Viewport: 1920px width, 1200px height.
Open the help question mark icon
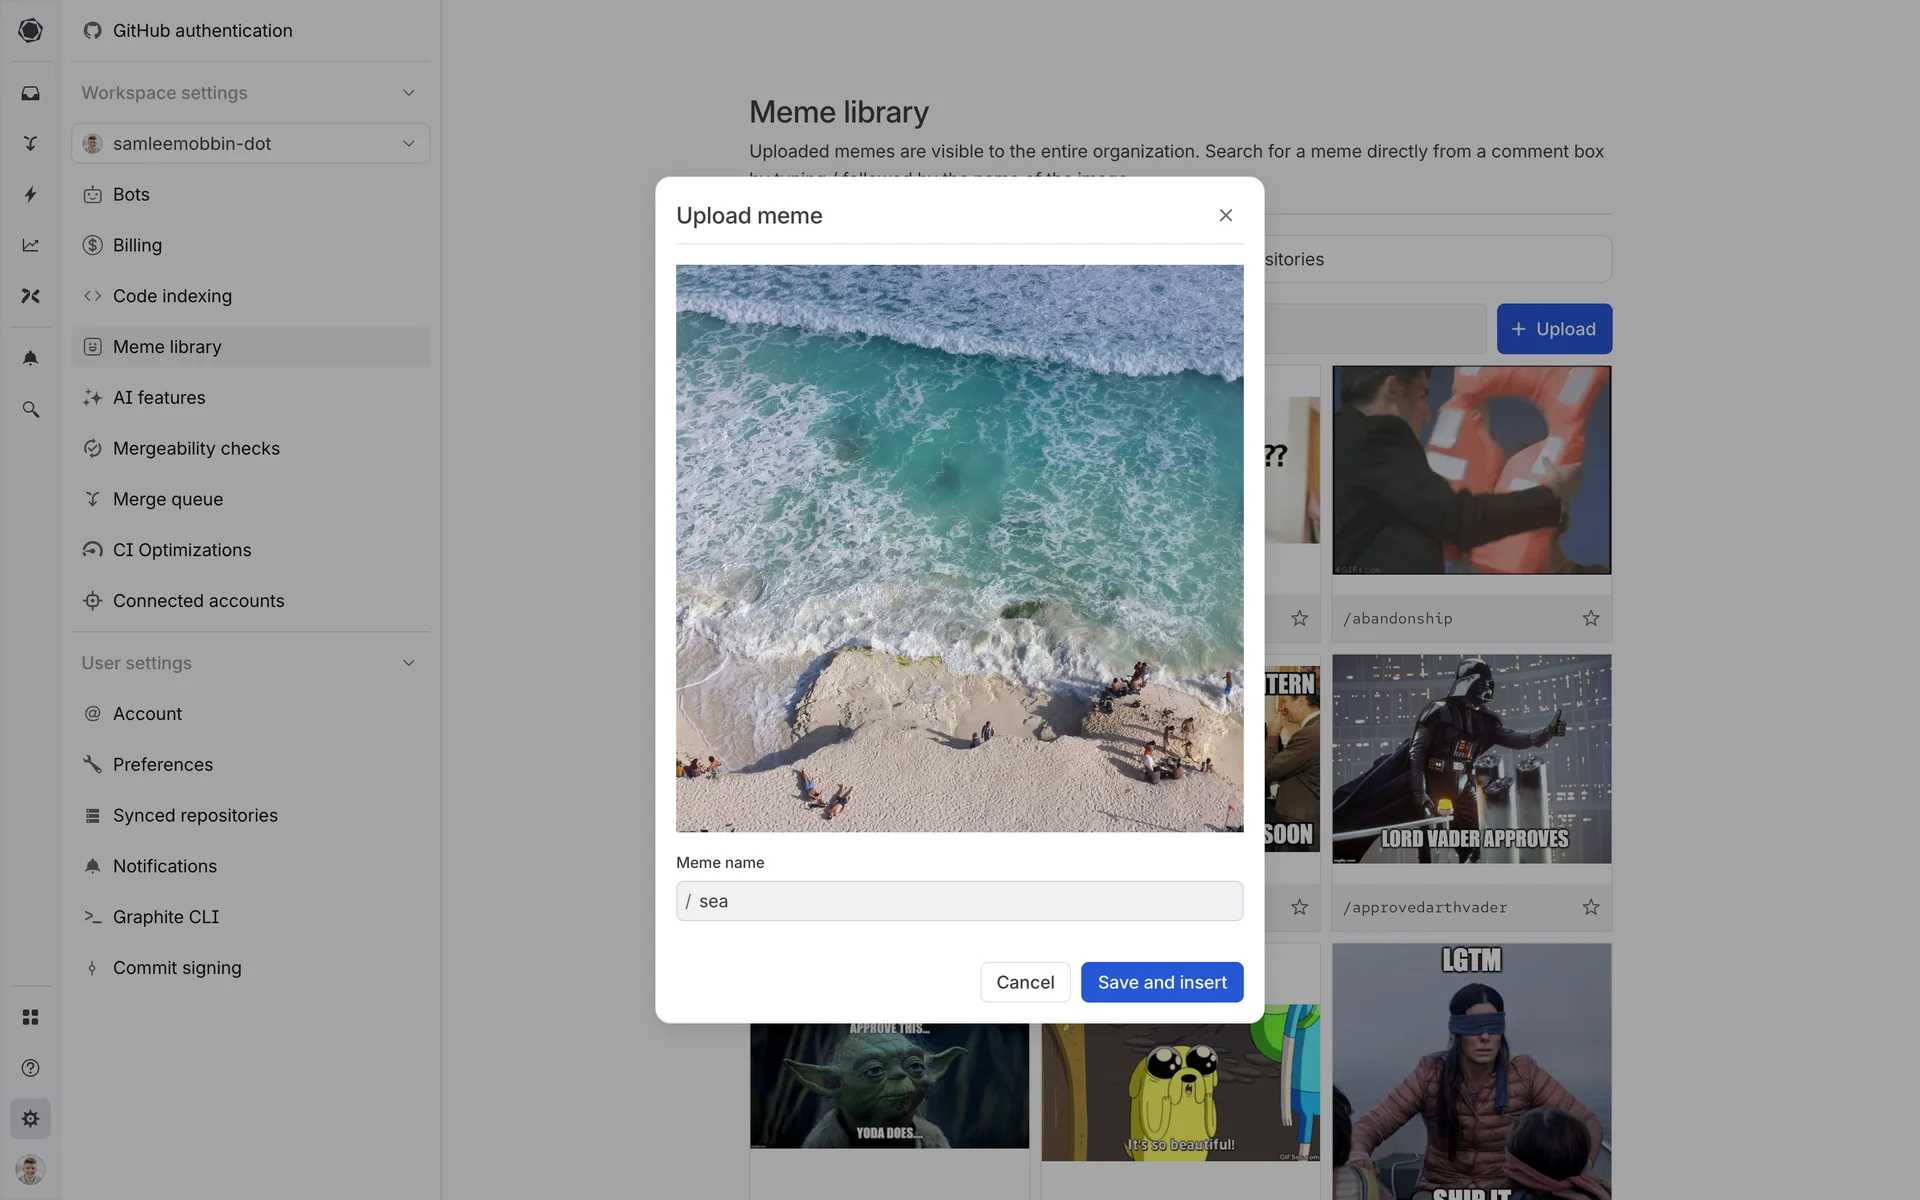click(30, 1068)
